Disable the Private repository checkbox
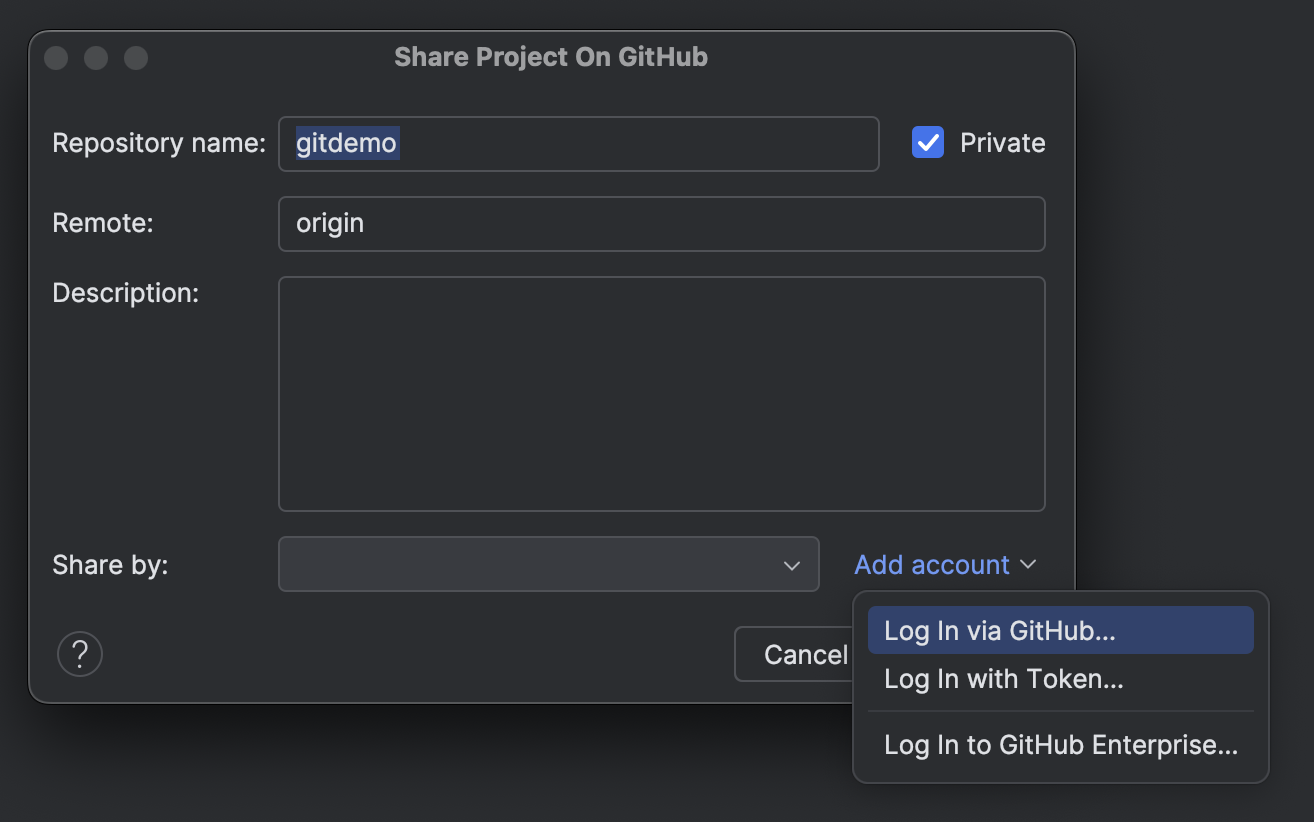 click(x=928, y=142)
